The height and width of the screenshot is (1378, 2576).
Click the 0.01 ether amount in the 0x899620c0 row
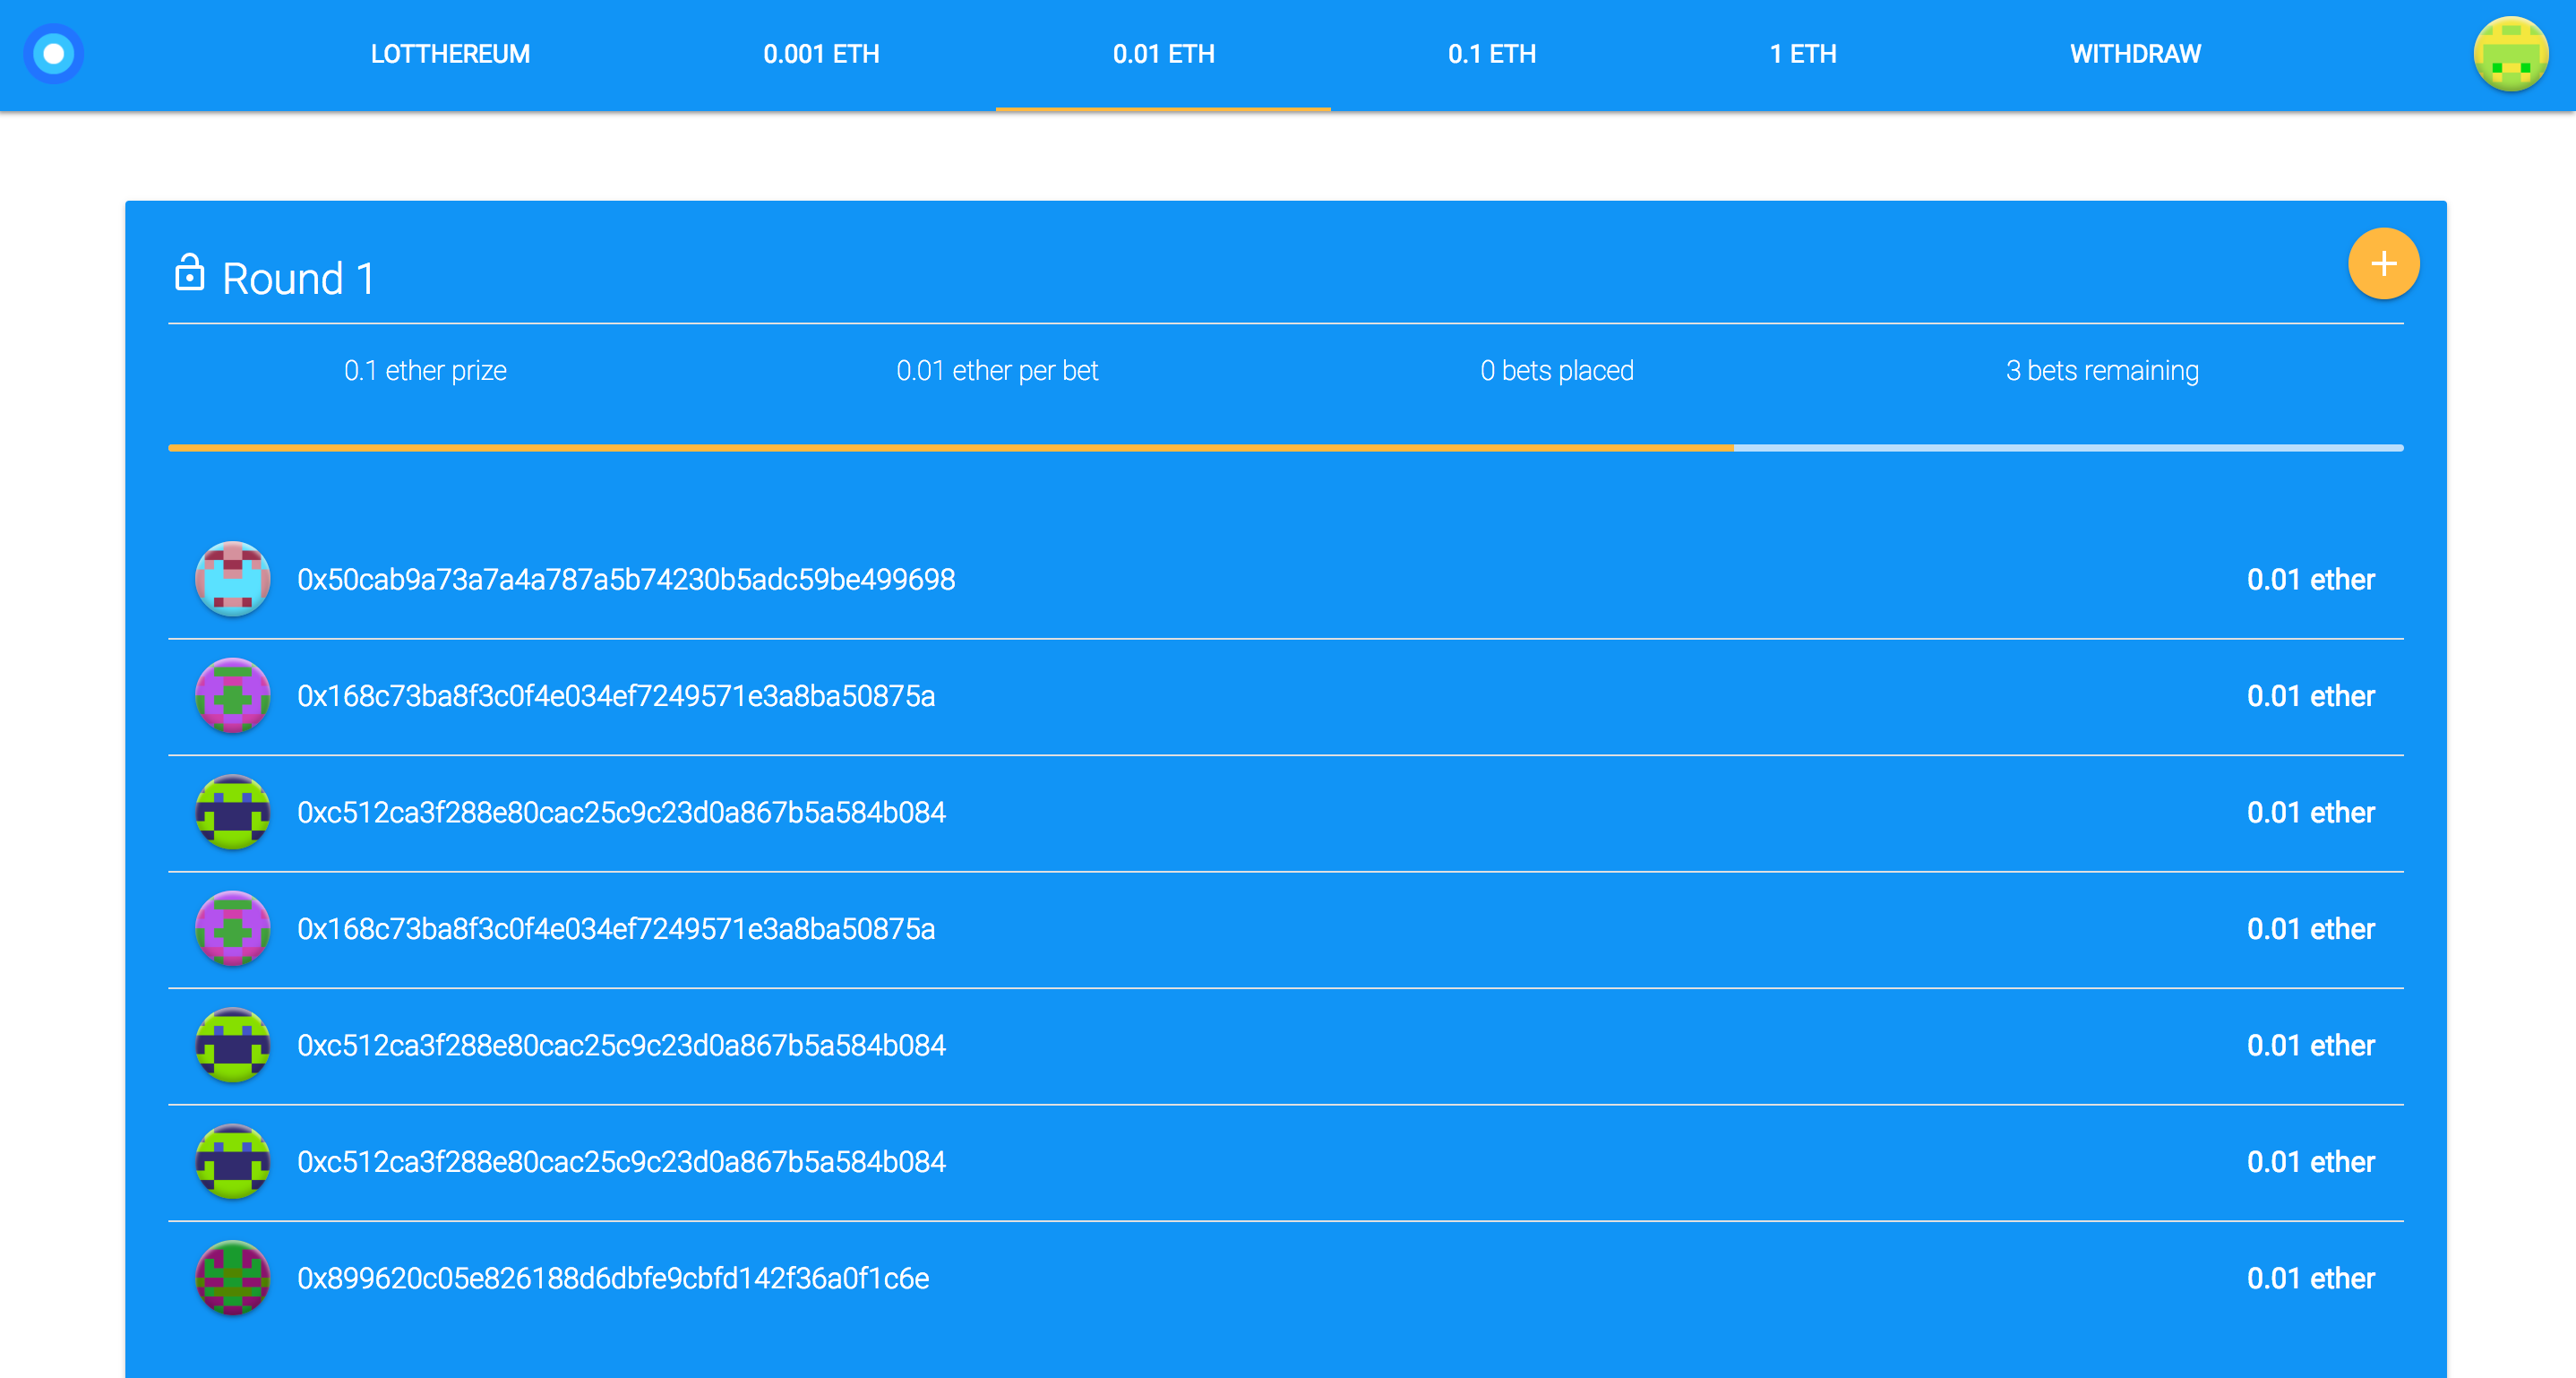pos(2310,1279)
